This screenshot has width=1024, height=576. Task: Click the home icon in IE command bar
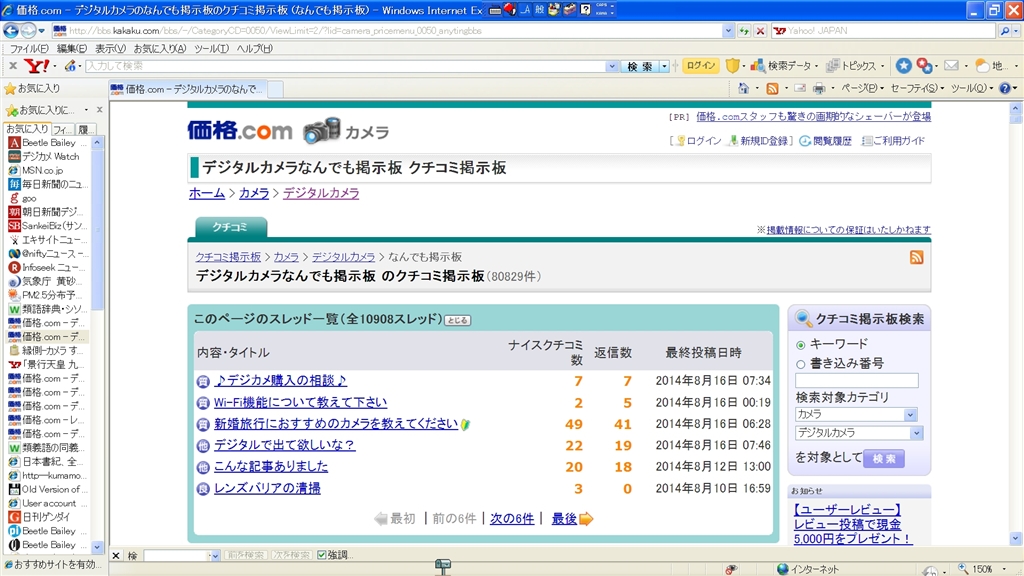(743, 89)
